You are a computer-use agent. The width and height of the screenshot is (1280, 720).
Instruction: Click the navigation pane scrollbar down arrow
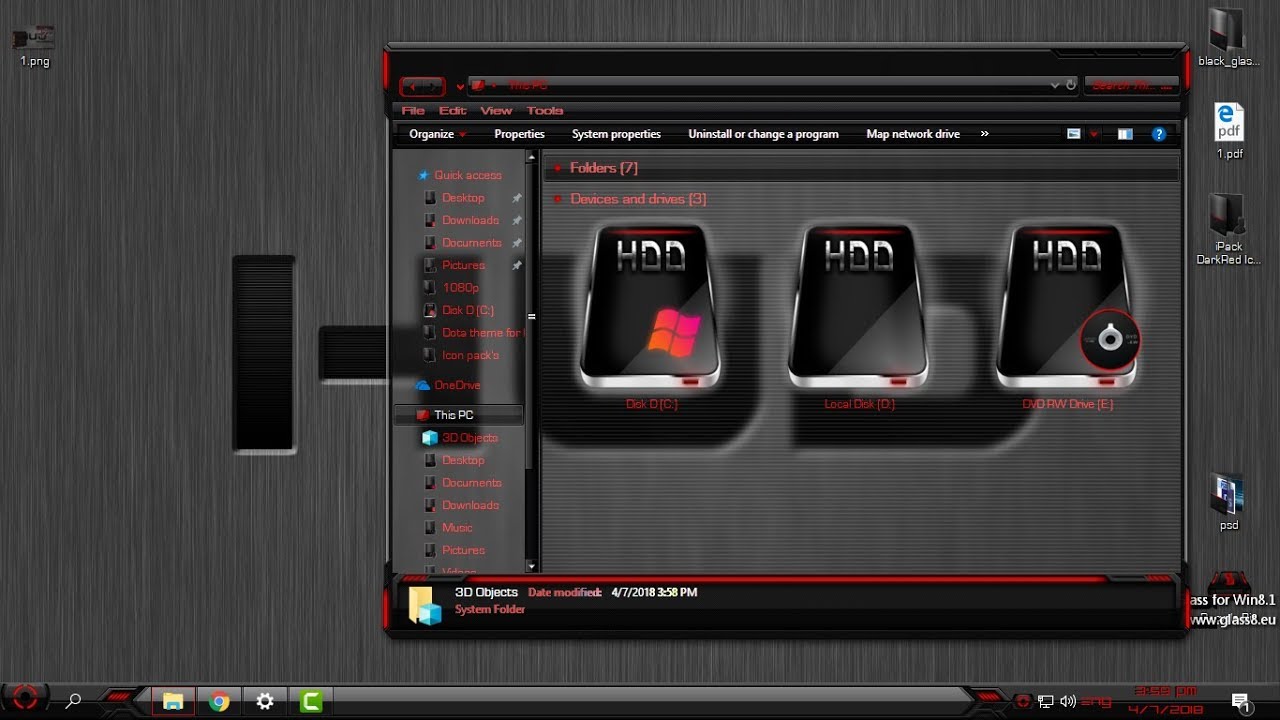tap(532, 565)
